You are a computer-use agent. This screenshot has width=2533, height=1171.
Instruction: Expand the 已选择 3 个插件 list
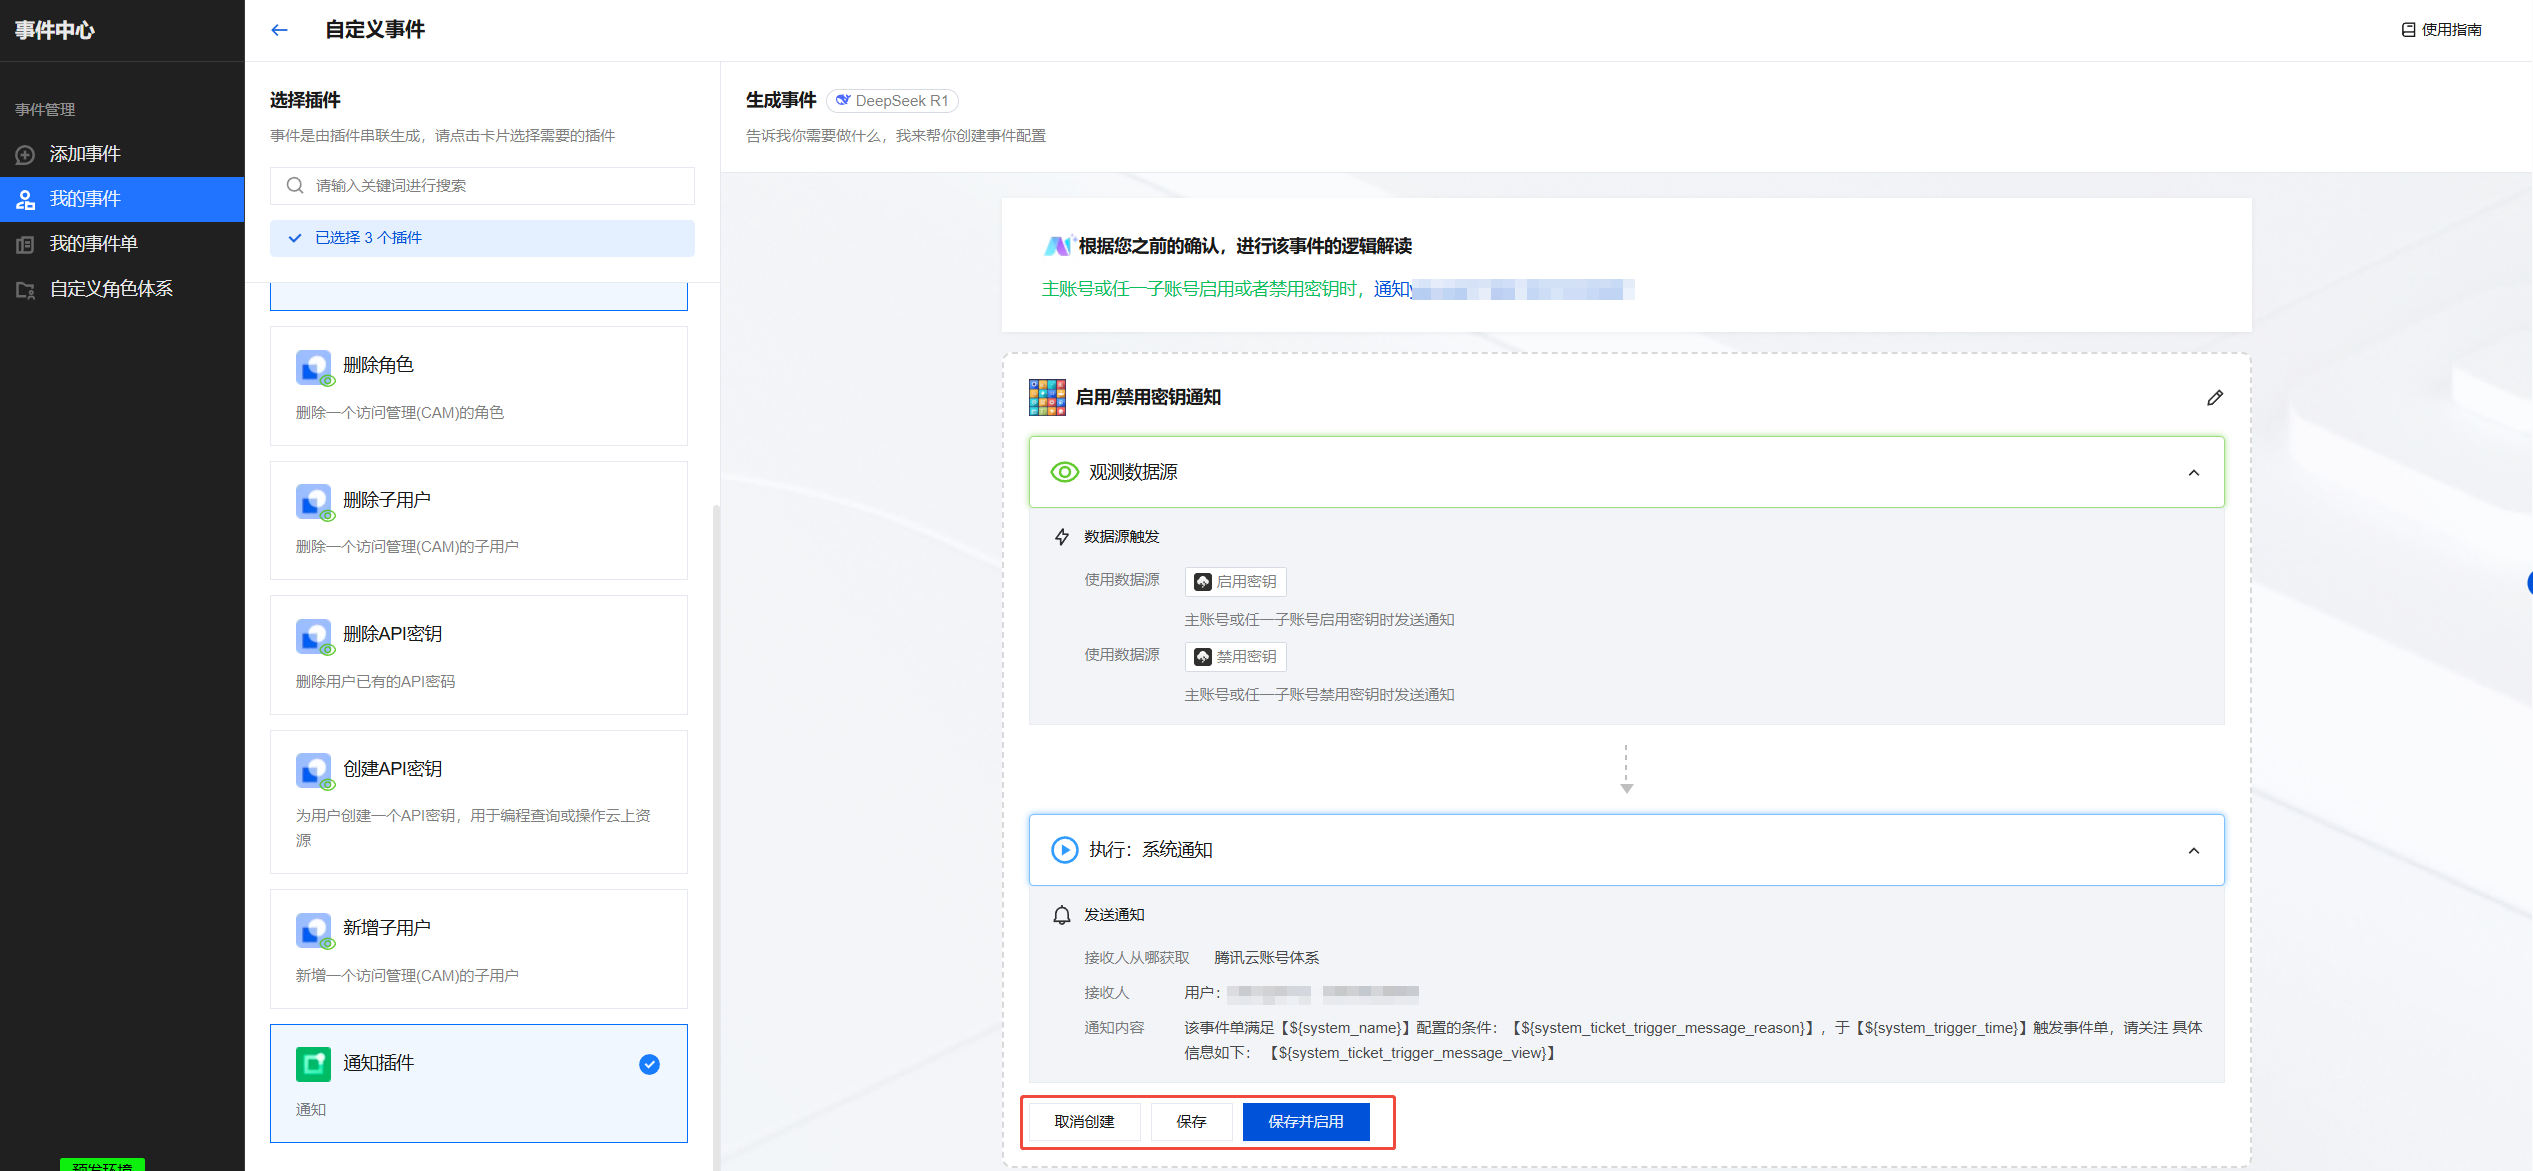point(481,238)
